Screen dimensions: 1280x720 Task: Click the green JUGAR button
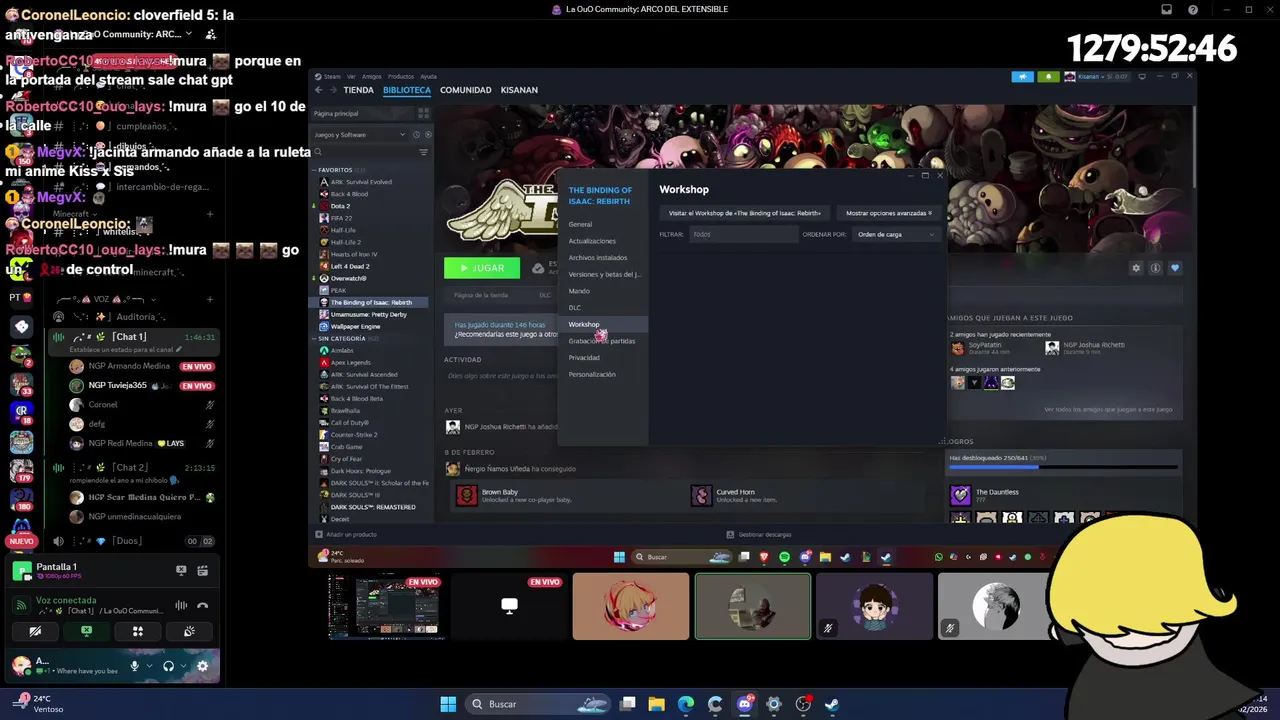point(482,268)
